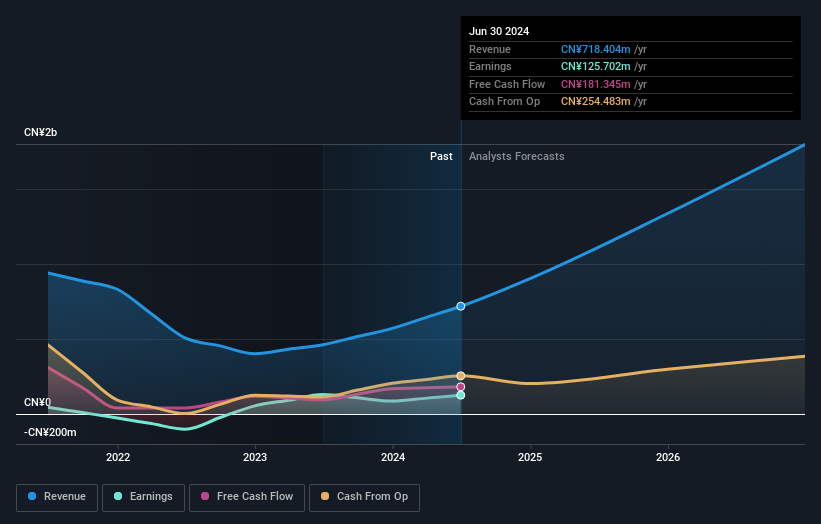Toggle the Free Cash Flow legend button
Viewport: 821px width, 524px height.
[x=247, y=497]
